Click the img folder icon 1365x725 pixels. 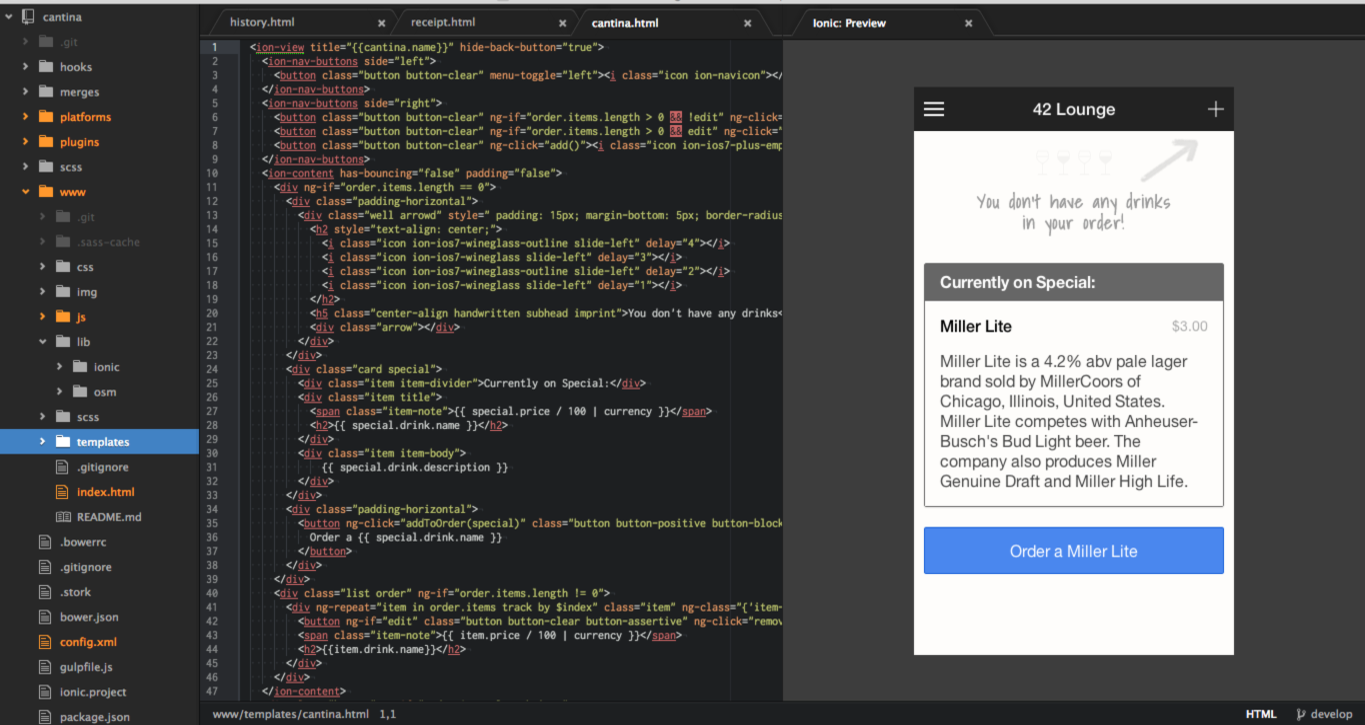pyautogui.click(x=62, y=292)
